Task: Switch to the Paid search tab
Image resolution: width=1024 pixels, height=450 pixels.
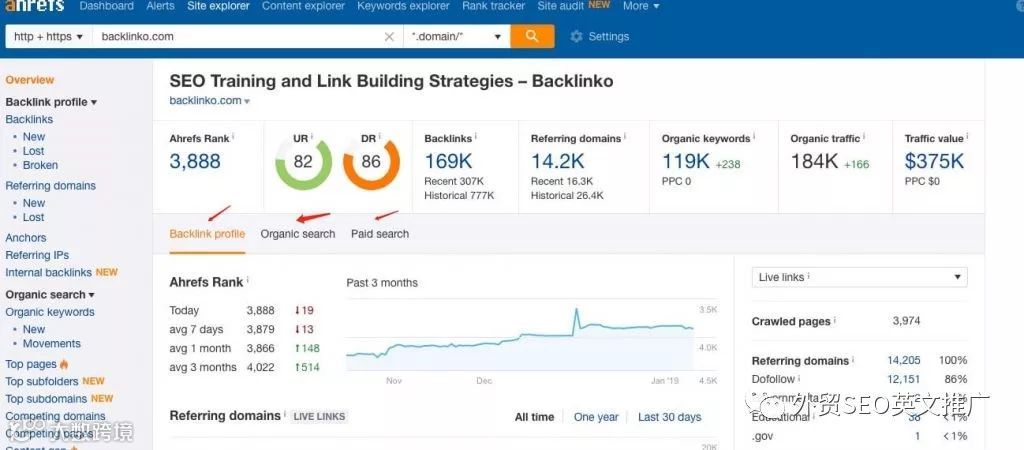Action: pos(380,234)
